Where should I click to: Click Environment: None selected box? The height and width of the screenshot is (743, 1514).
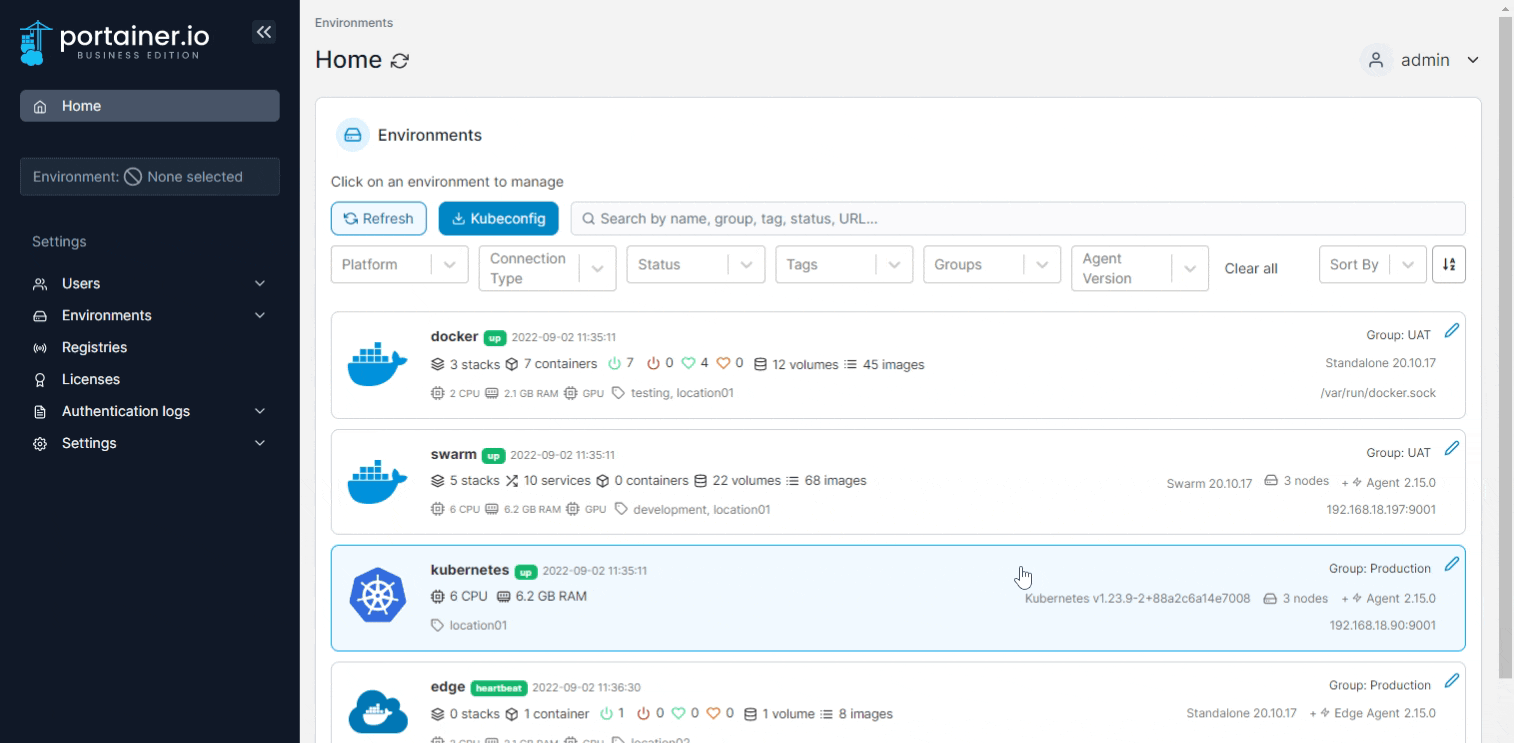point(150,177)
